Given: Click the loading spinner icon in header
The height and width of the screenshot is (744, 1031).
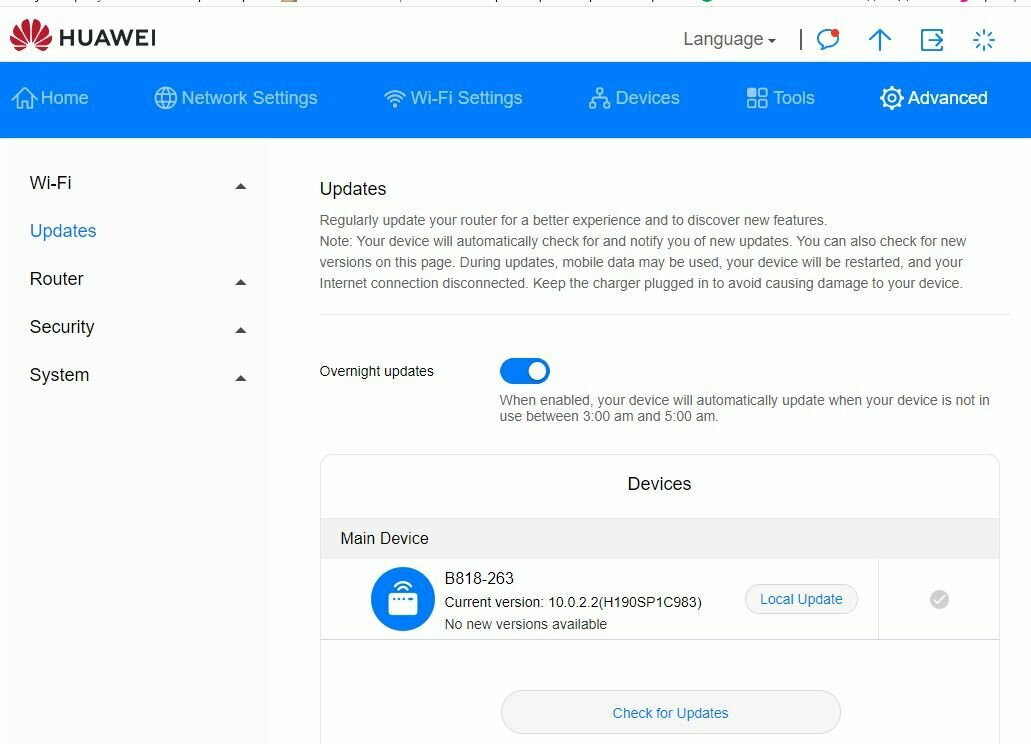Looking at the screenshot, I should (x=984, y=40).
